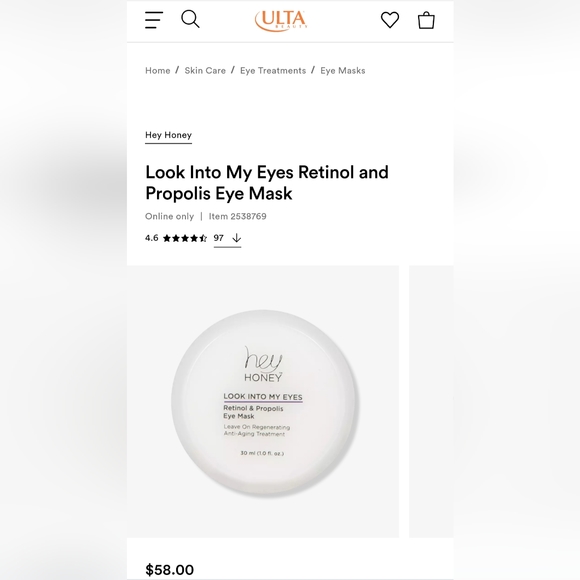The image size is (580, 580).
Task: View the next product image in the carousel
Action: [x=431, y=401]
